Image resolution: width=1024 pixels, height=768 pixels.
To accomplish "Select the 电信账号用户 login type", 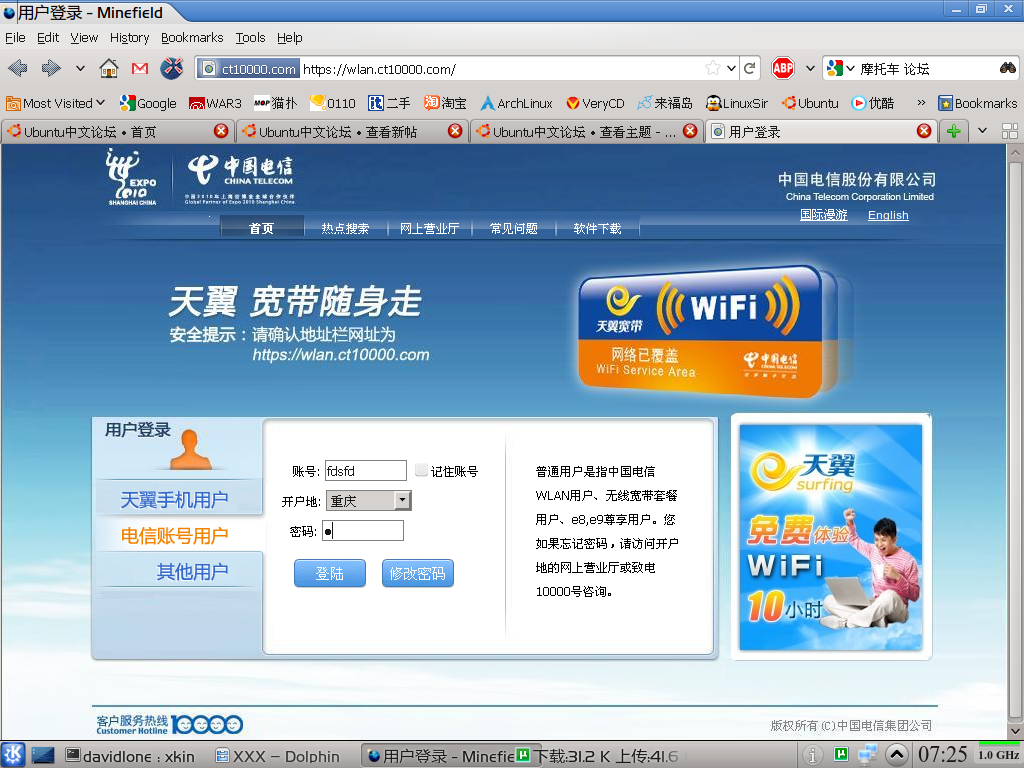I will pyautogui.click(x=174, y=536).
